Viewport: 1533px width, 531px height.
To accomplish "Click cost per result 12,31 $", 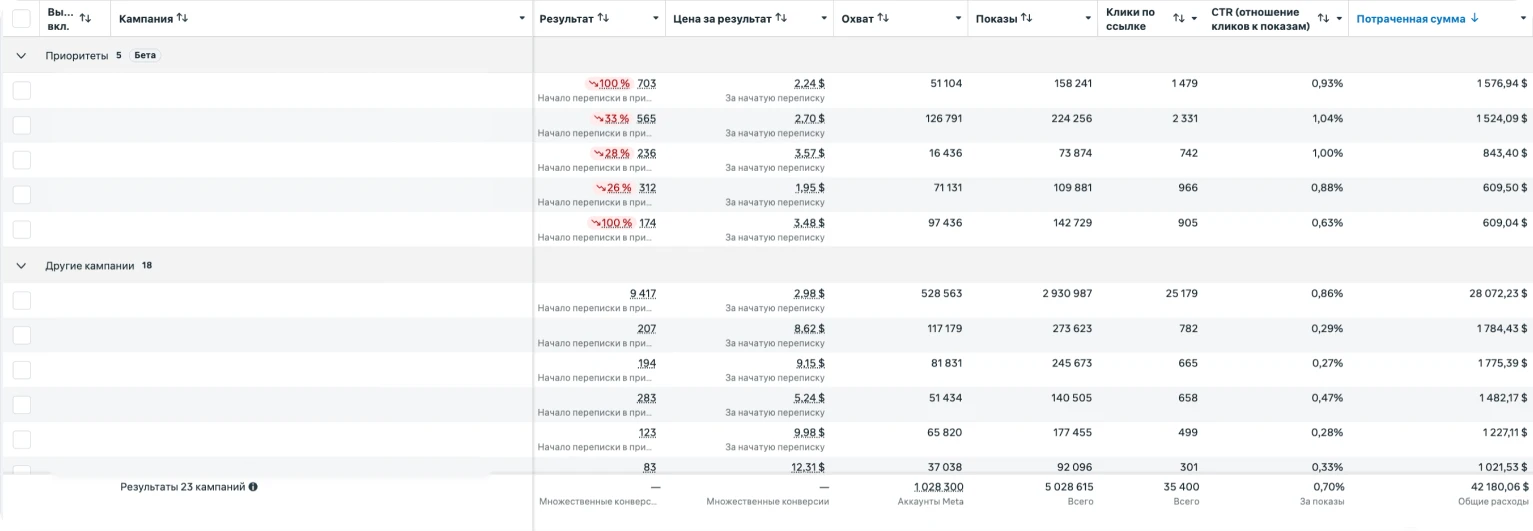I will [807, 467].
